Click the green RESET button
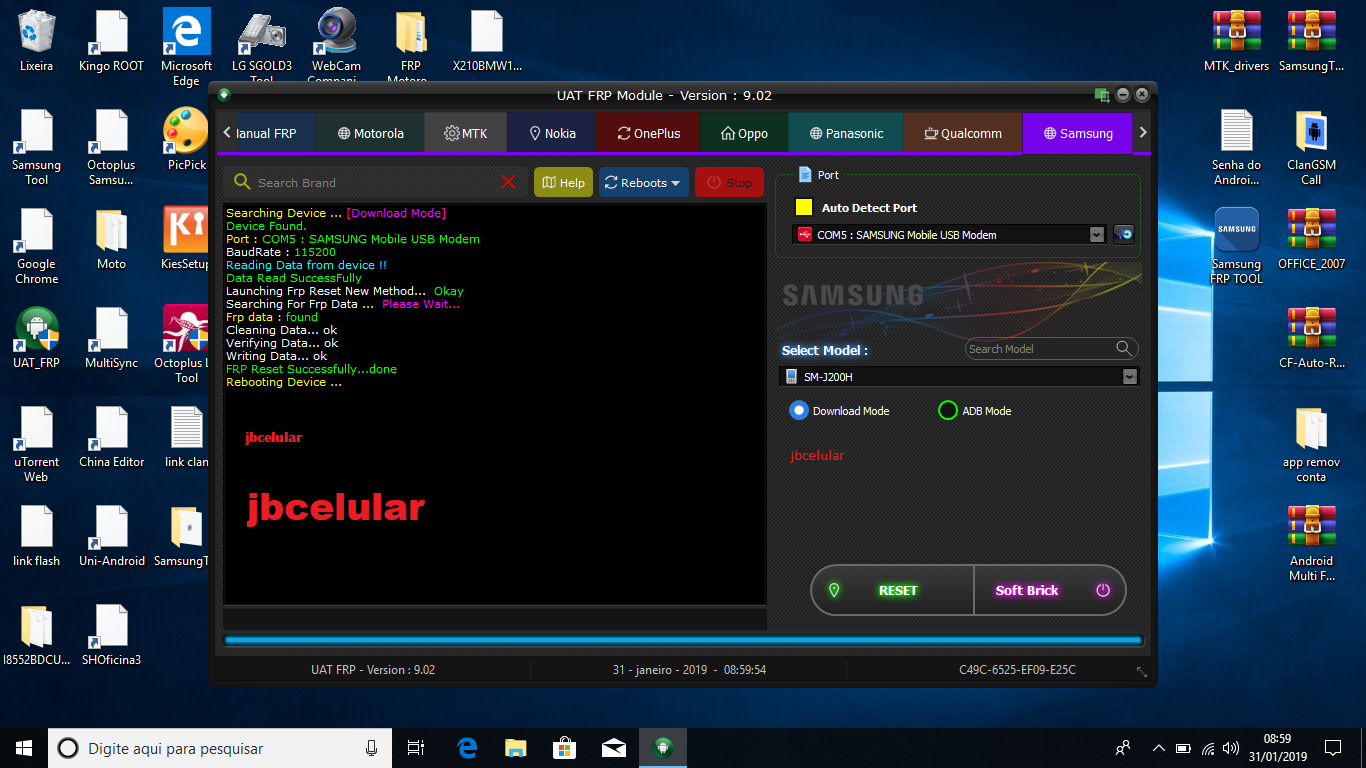The image size is (1366, 768). tap(892, 590)
